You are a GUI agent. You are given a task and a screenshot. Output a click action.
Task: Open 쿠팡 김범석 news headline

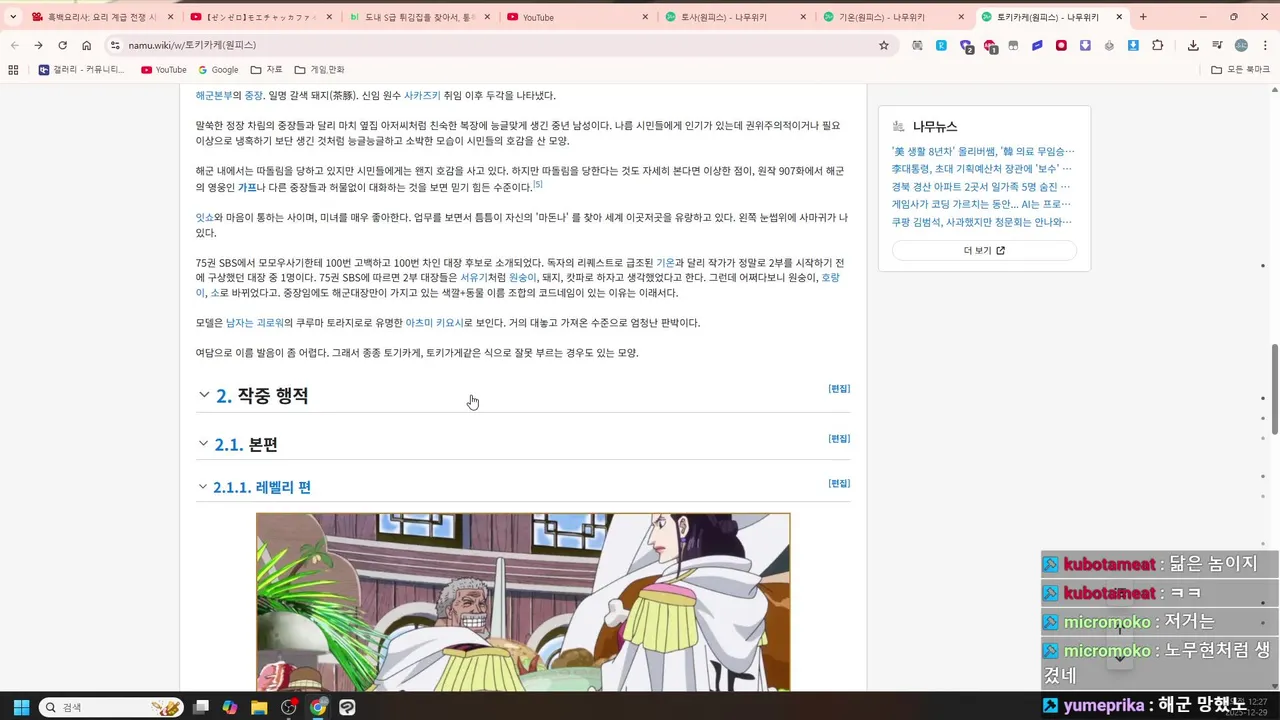click(981, 222)
